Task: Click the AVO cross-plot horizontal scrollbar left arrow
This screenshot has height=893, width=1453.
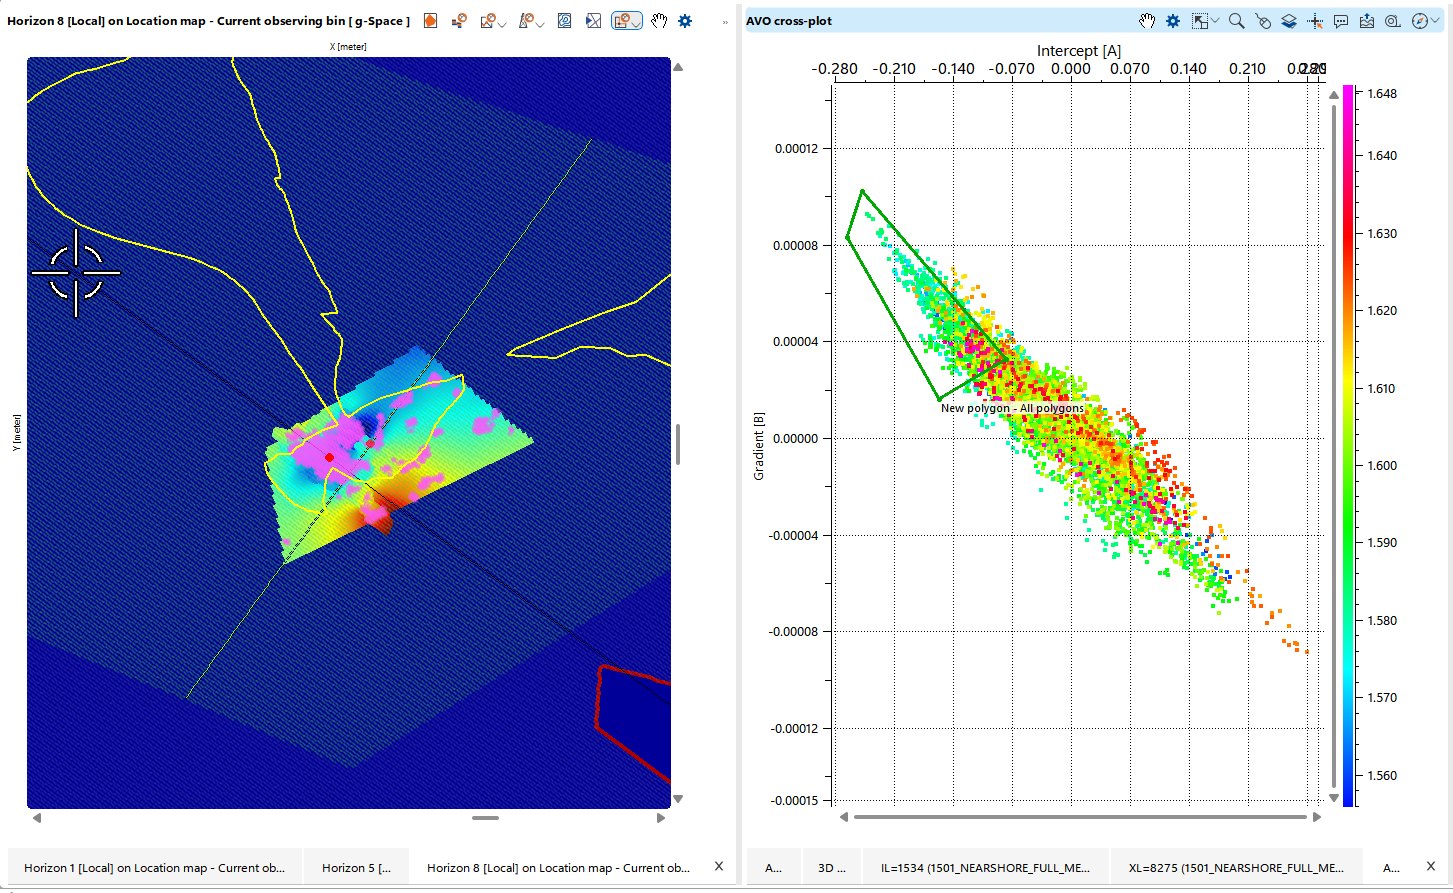Action: point(844,817)
